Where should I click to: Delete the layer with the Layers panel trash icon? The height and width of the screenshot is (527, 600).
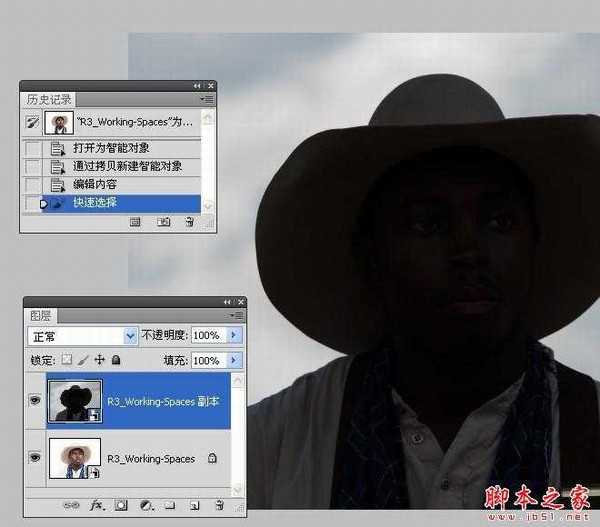coord(220,505)
